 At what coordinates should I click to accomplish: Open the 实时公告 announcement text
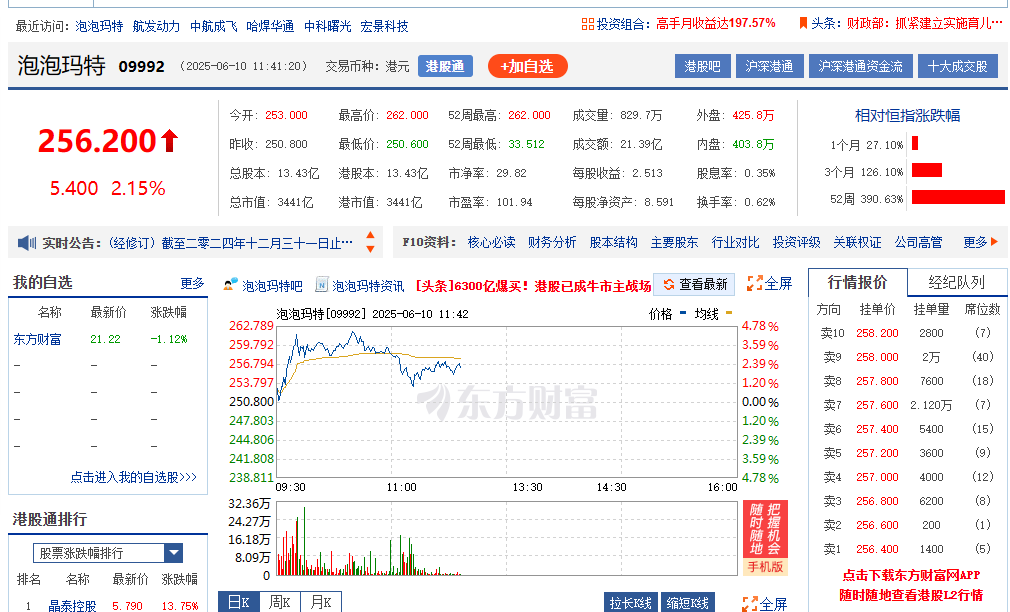(x=231, y=244)
